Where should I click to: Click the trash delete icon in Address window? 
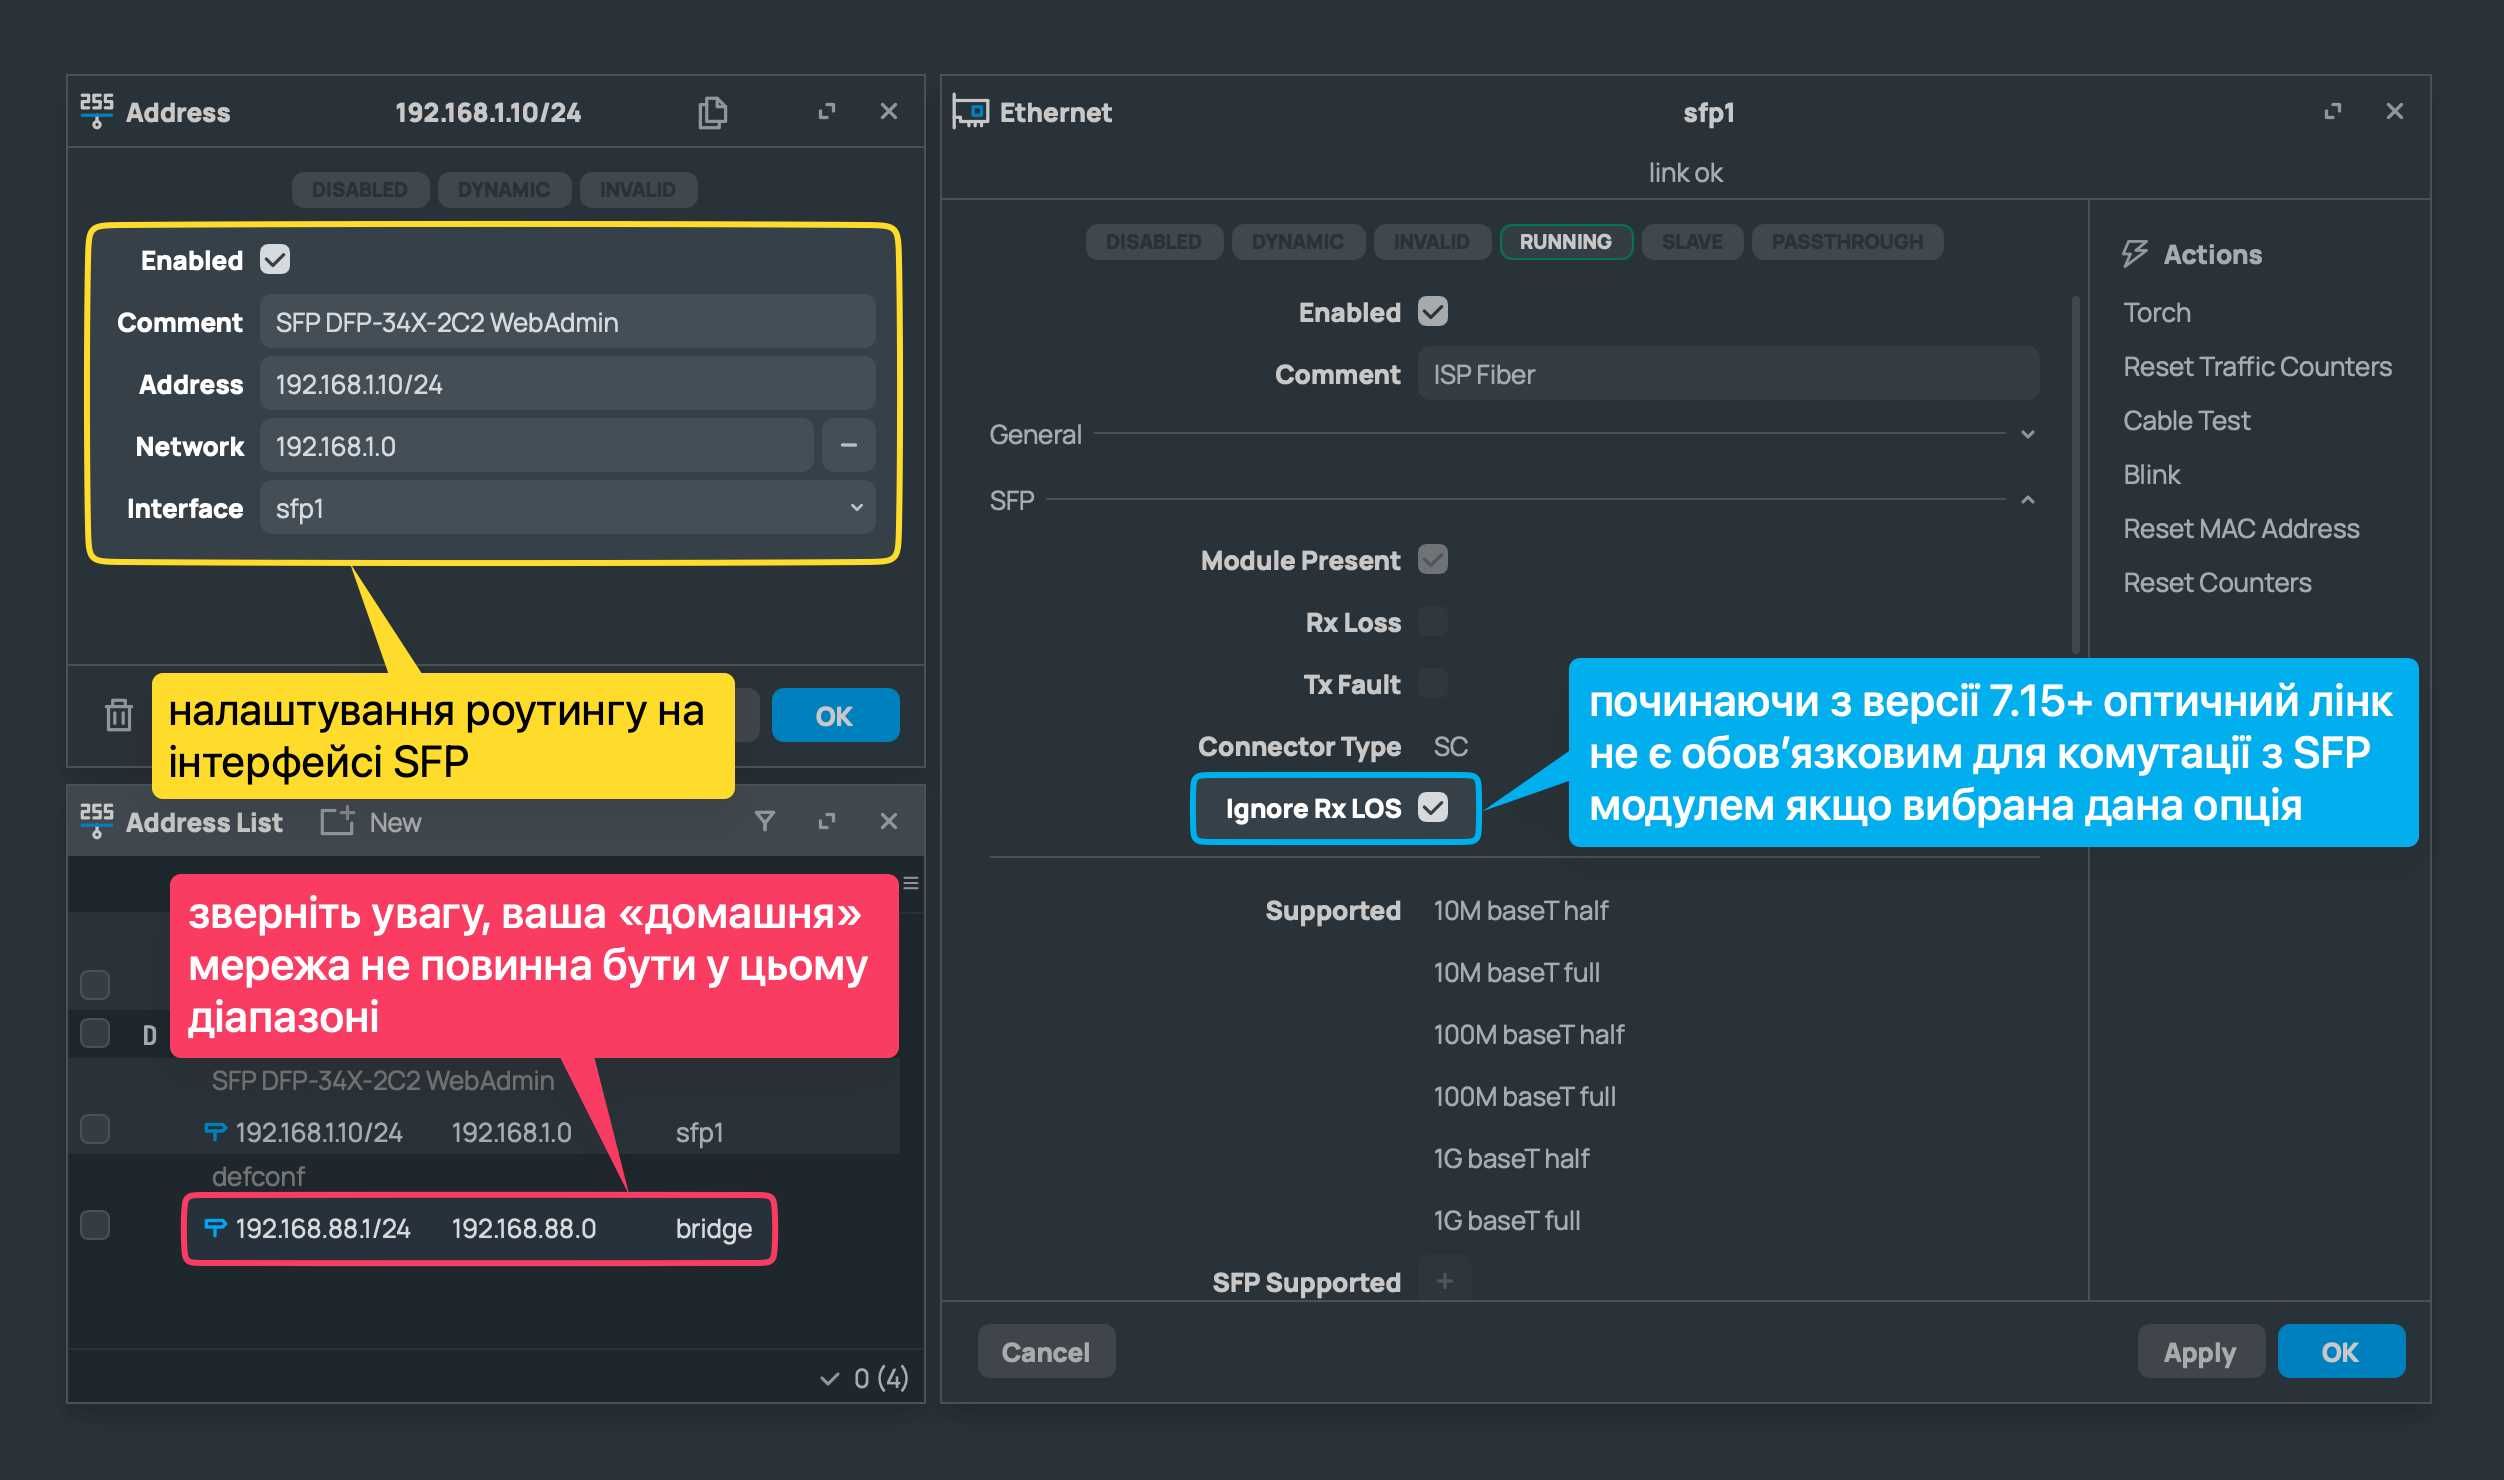tap(119, 715)
